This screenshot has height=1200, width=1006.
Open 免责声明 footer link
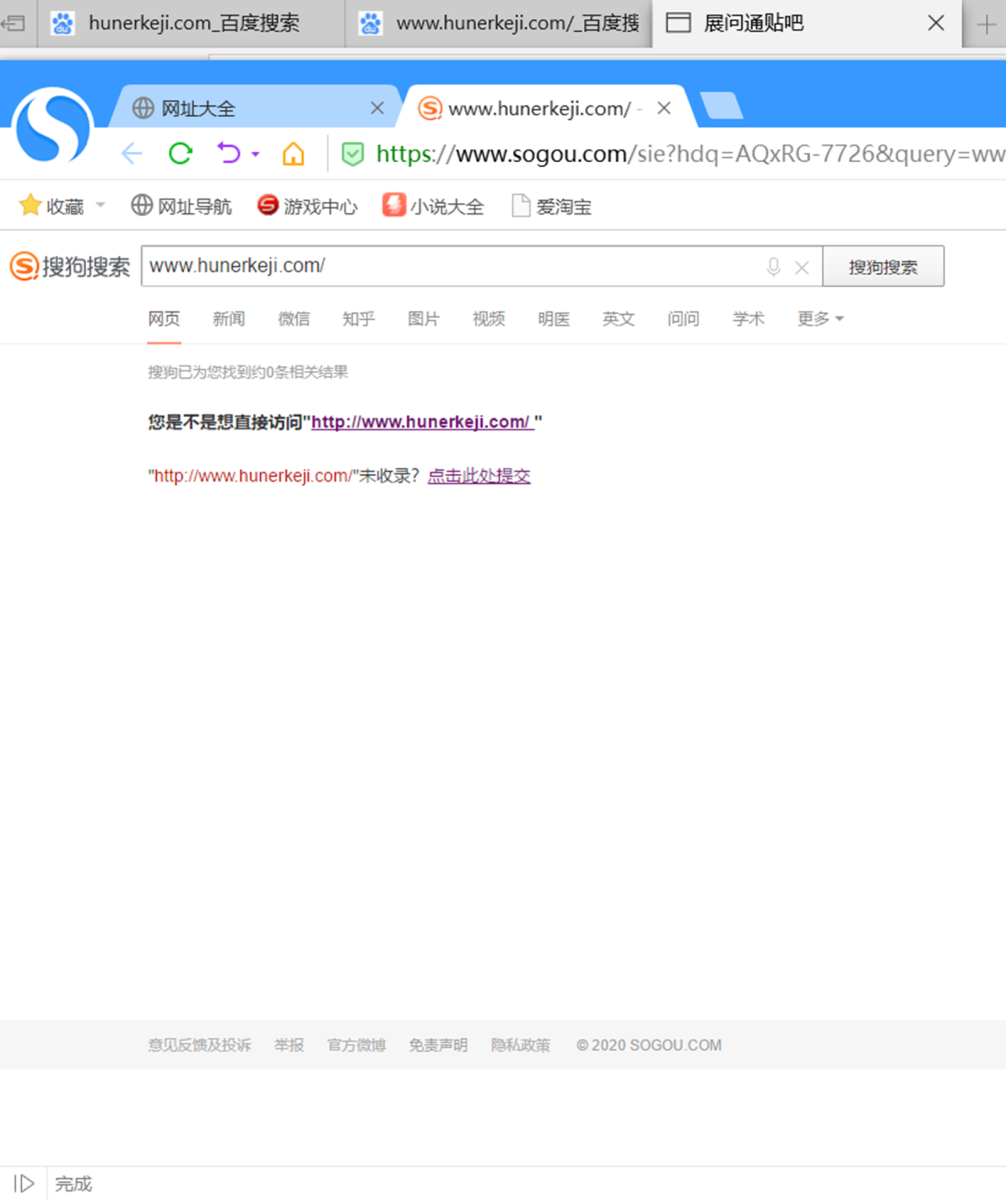pos(437,1045)
